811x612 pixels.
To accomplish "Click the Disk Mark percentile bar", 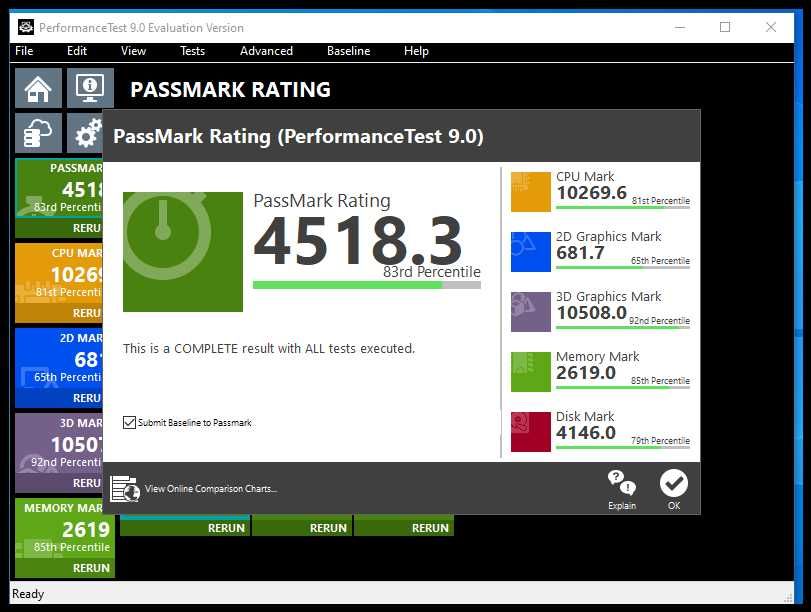I will (623, 447).
